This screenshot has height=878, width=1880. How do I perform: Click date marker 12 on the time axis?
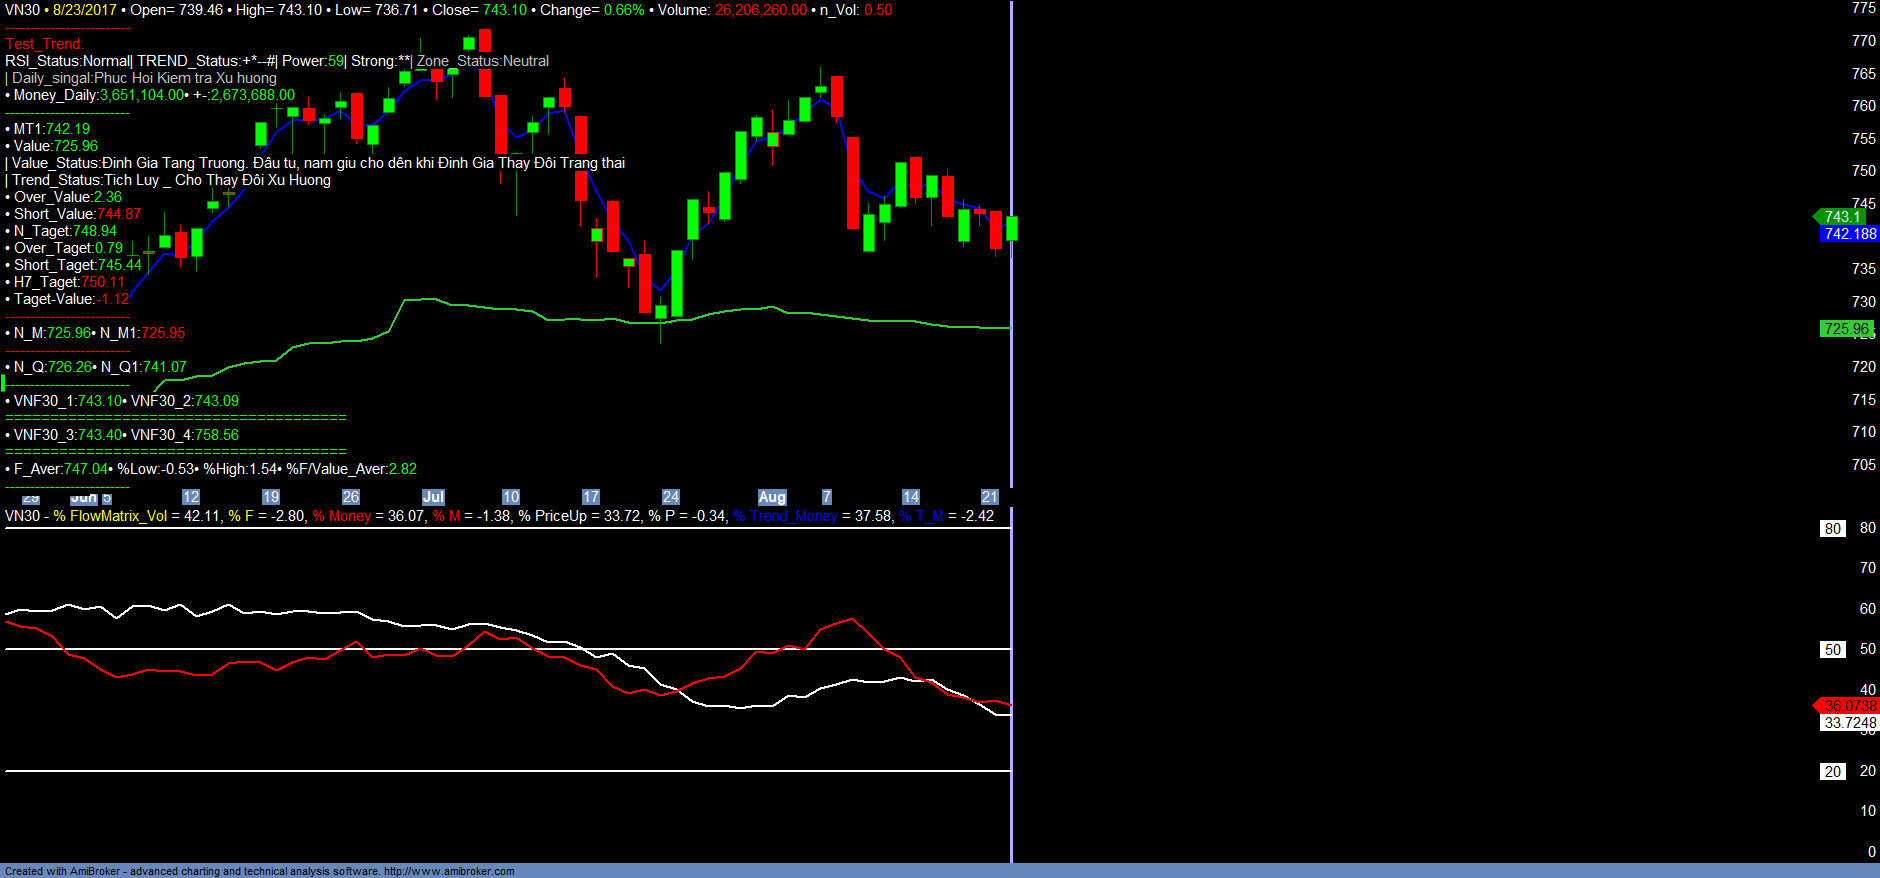tap(191, 497)
